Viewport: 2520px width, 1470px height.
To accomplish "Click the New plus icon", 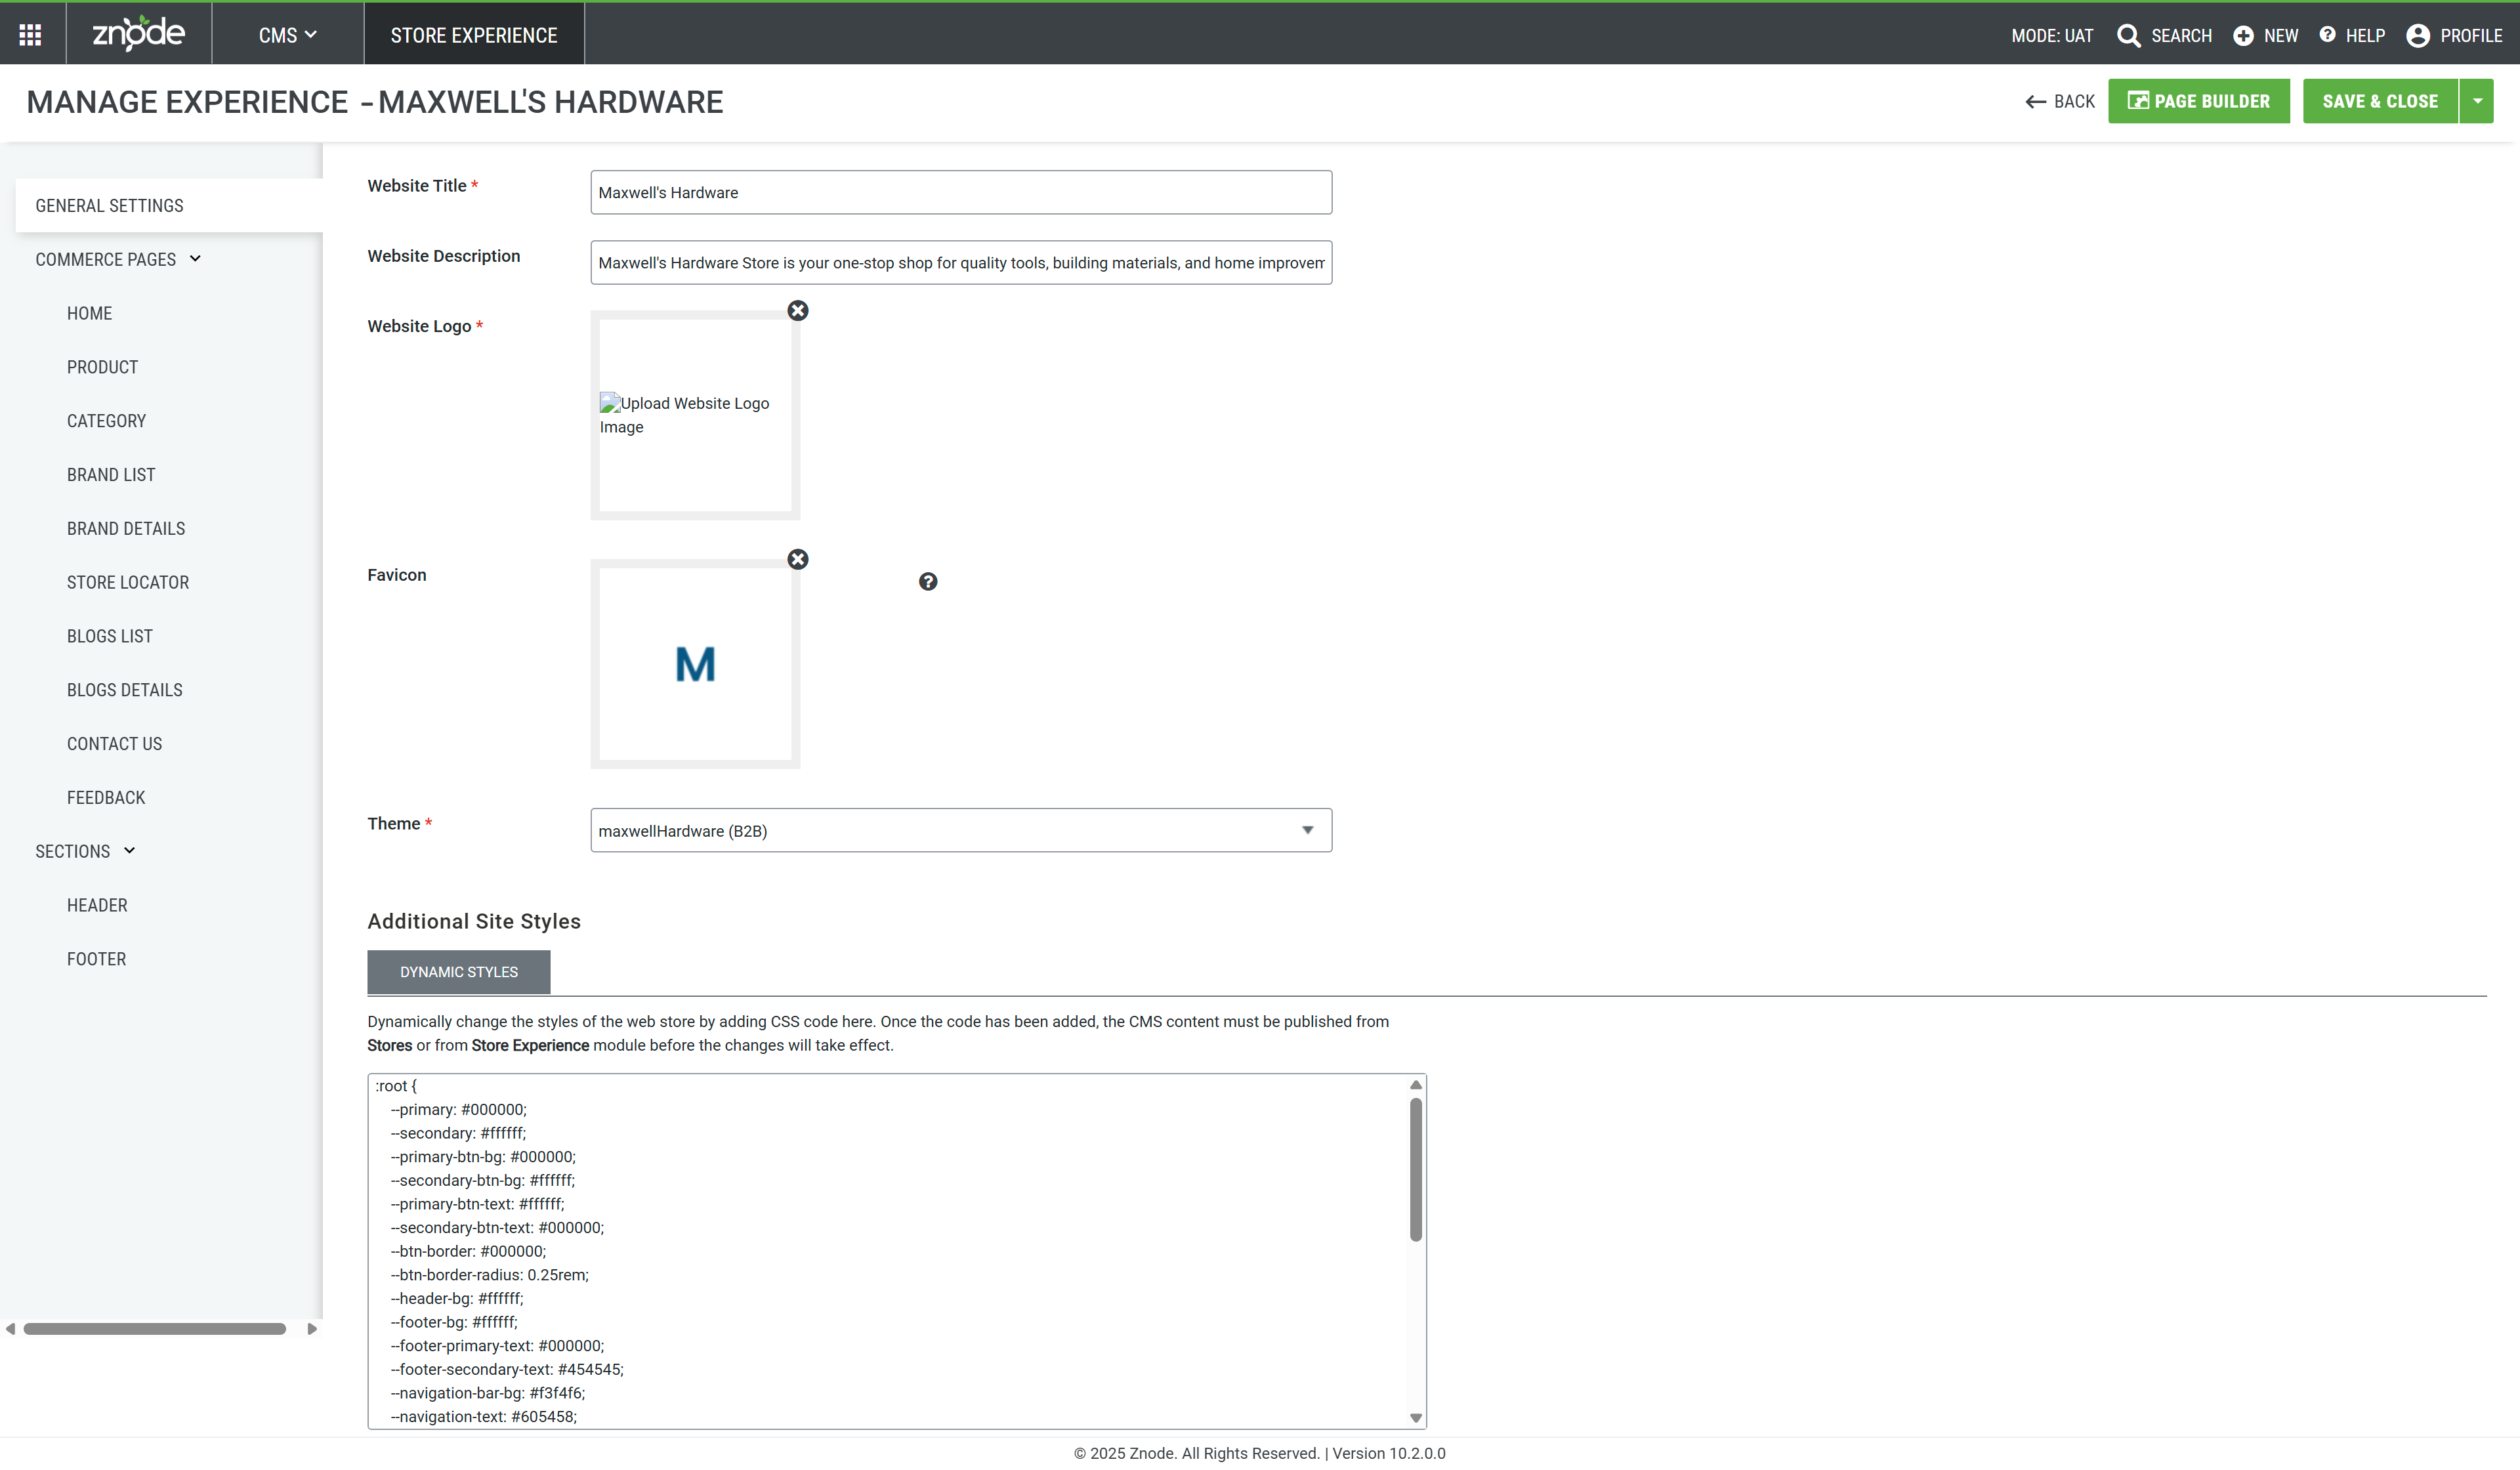I will (2243, 36).
